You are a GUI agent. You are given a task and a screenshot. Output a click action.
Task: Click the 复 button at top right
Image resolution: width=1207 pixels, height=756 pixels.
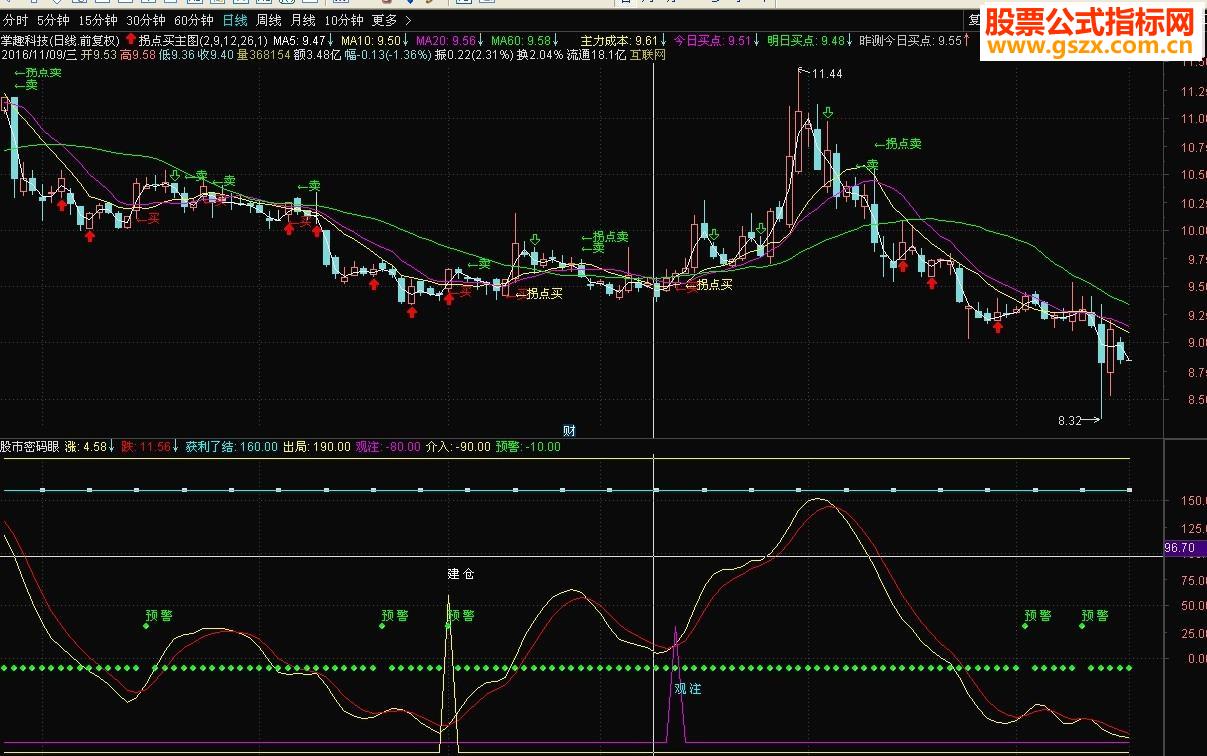coord(974,20)
